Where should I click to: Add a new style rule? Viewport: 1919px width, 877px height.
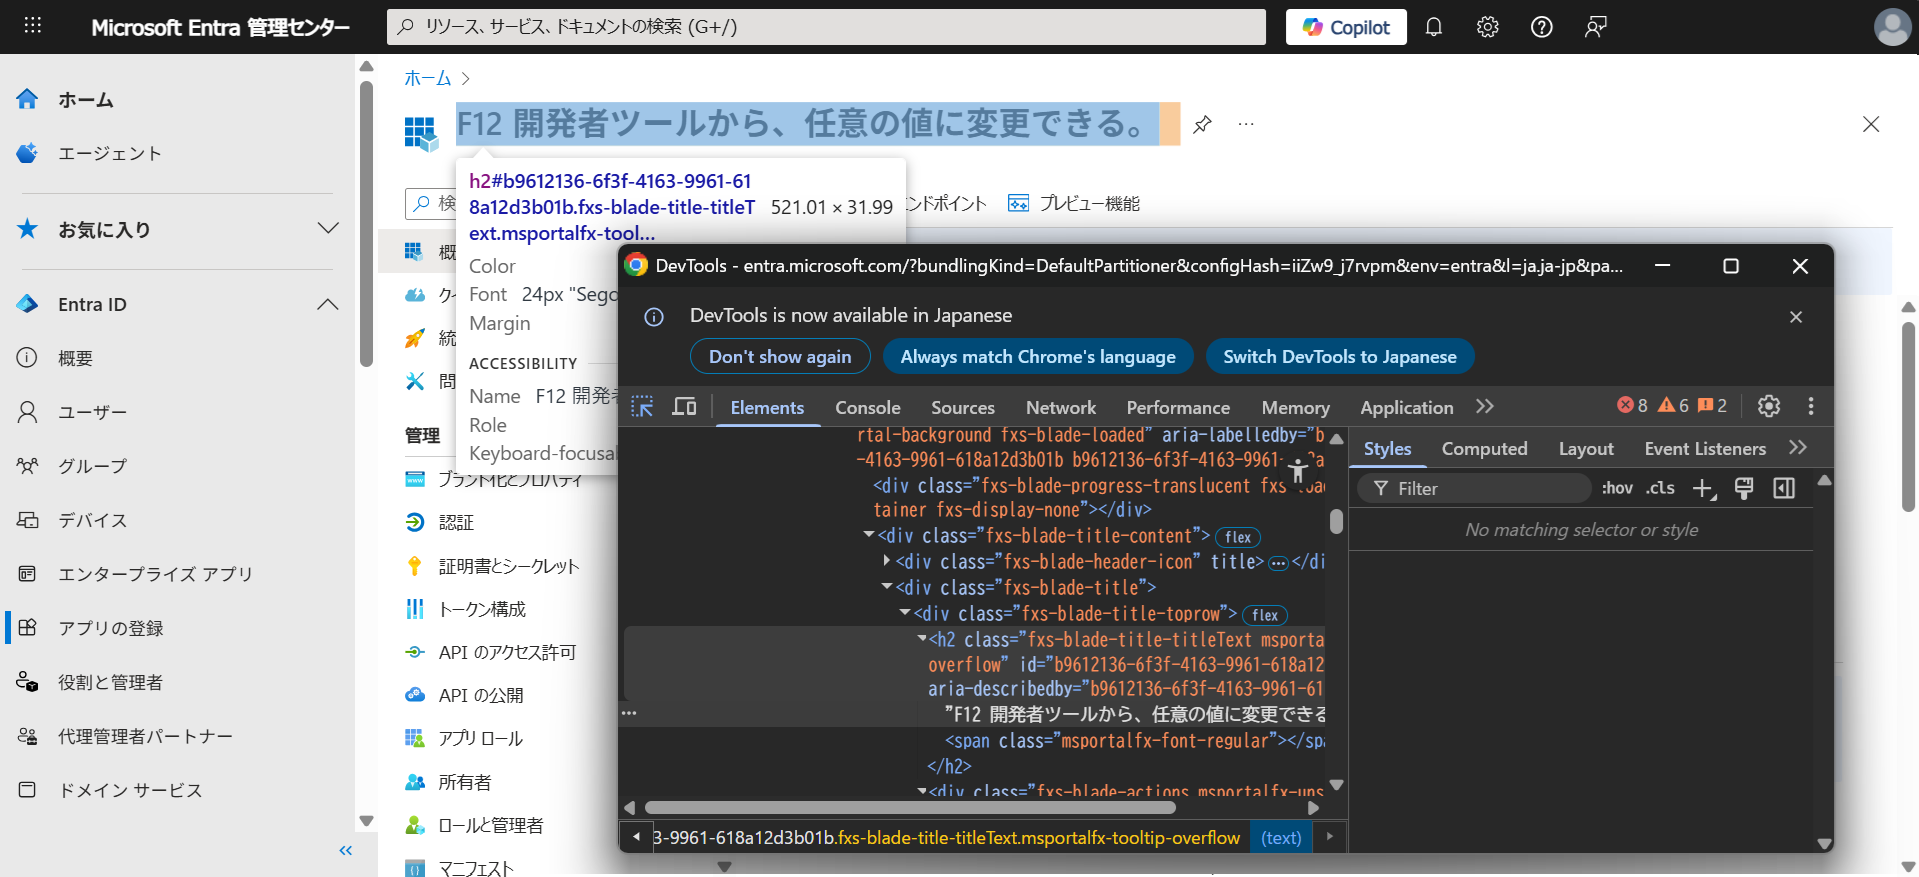1703,488
